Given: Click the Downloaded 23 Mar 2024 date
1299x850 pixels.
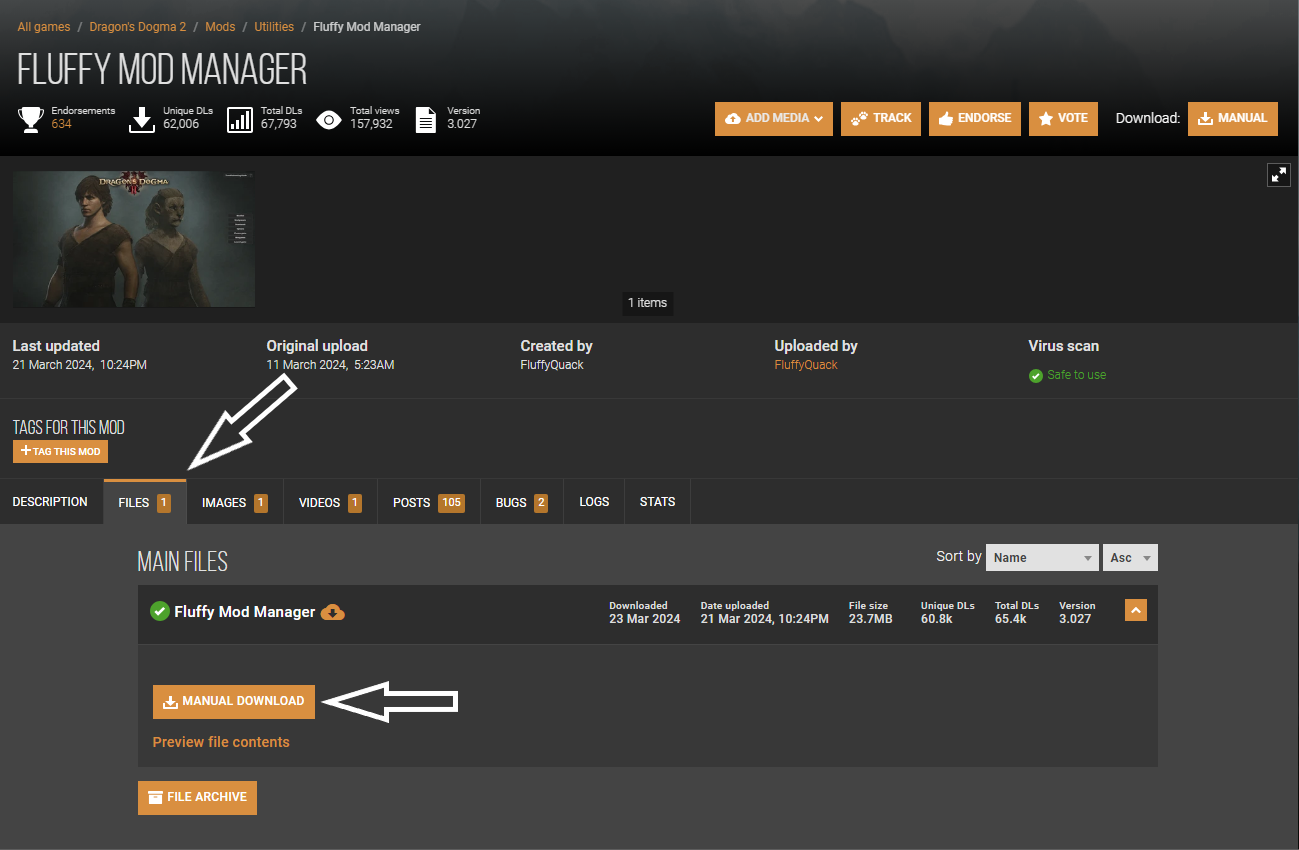Looking at the screenshot, I should click(x=645, y=619).
